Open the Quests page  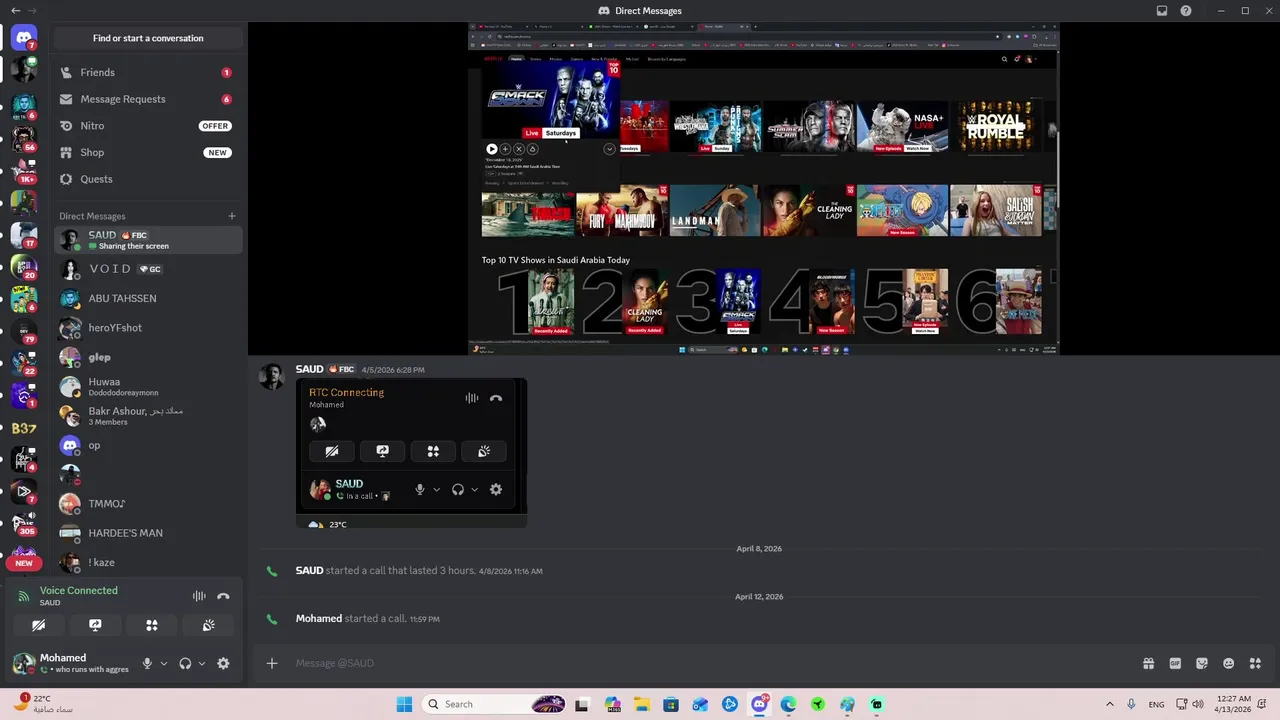click(x=148, y=179)
